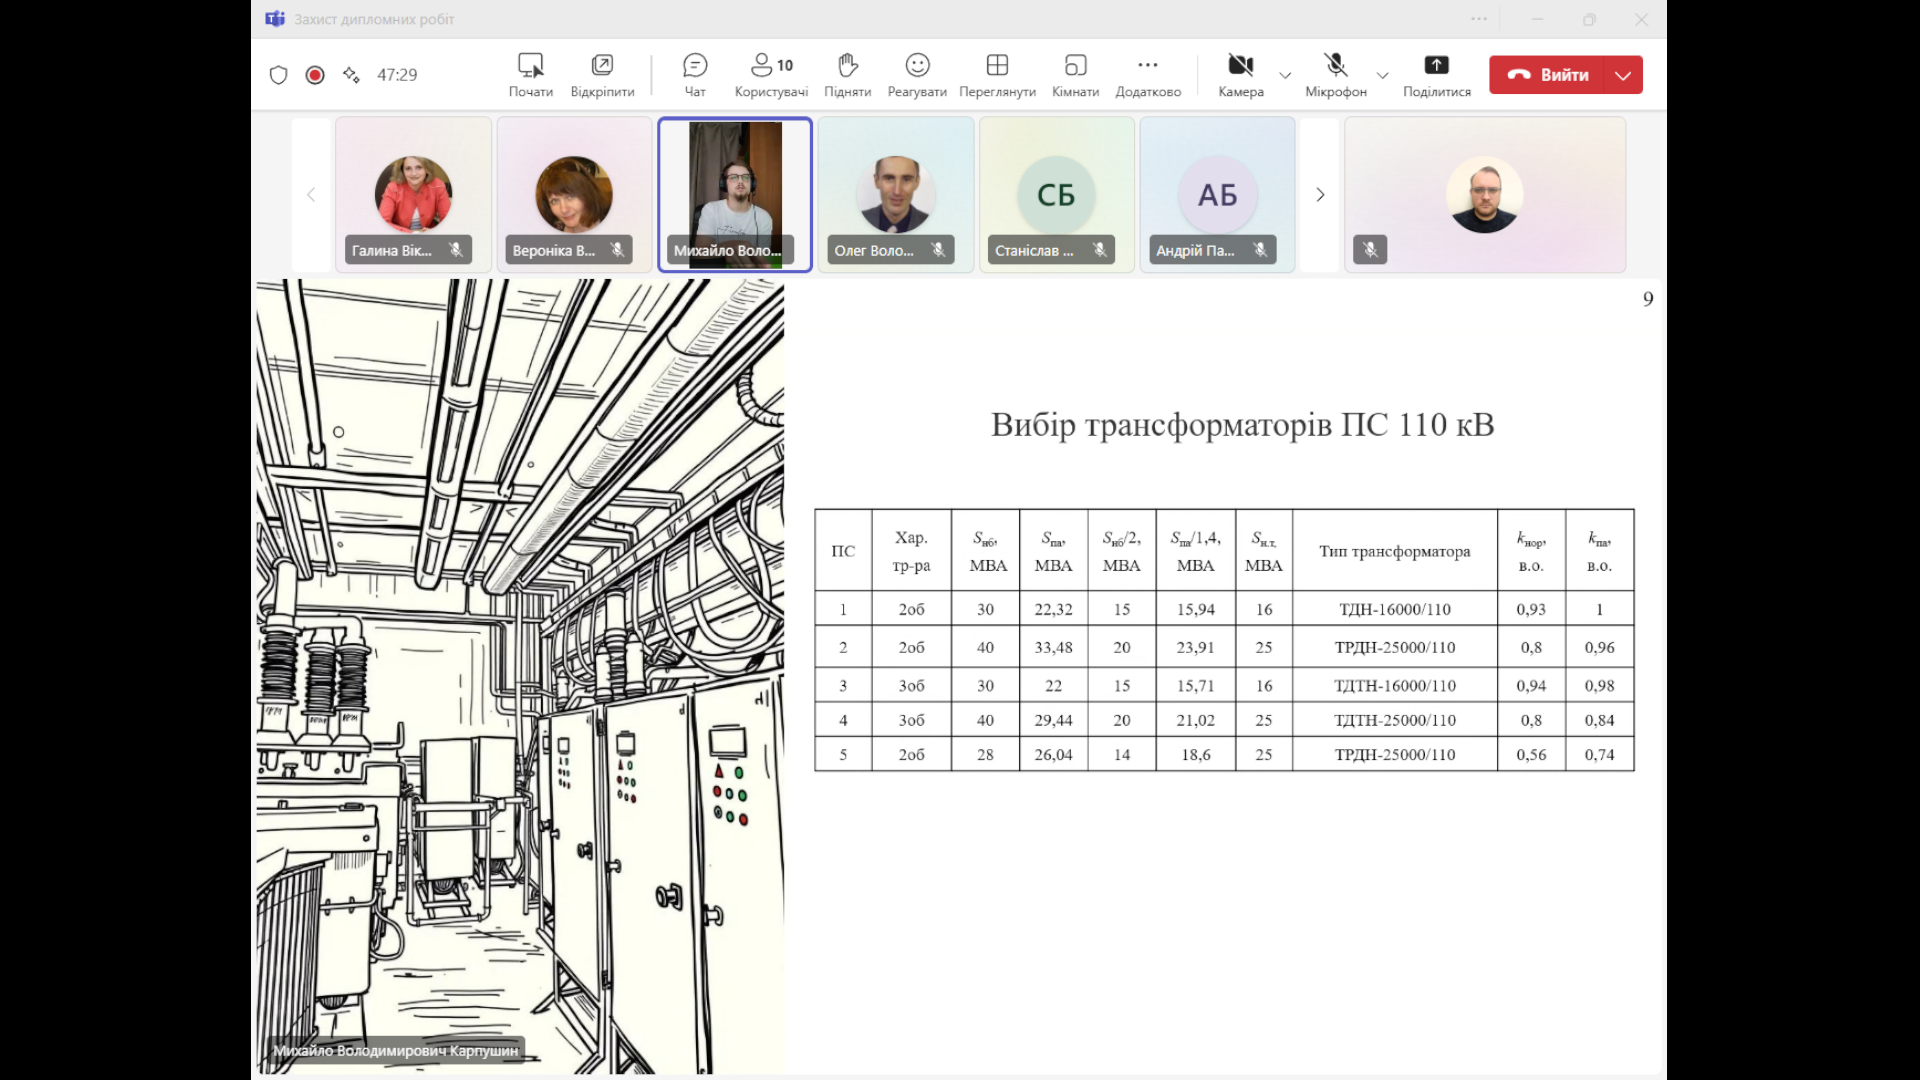The image size is (1920, 1080).
Task: Open the Chat (Чат) panel
Action: click(x=694, y=74)
